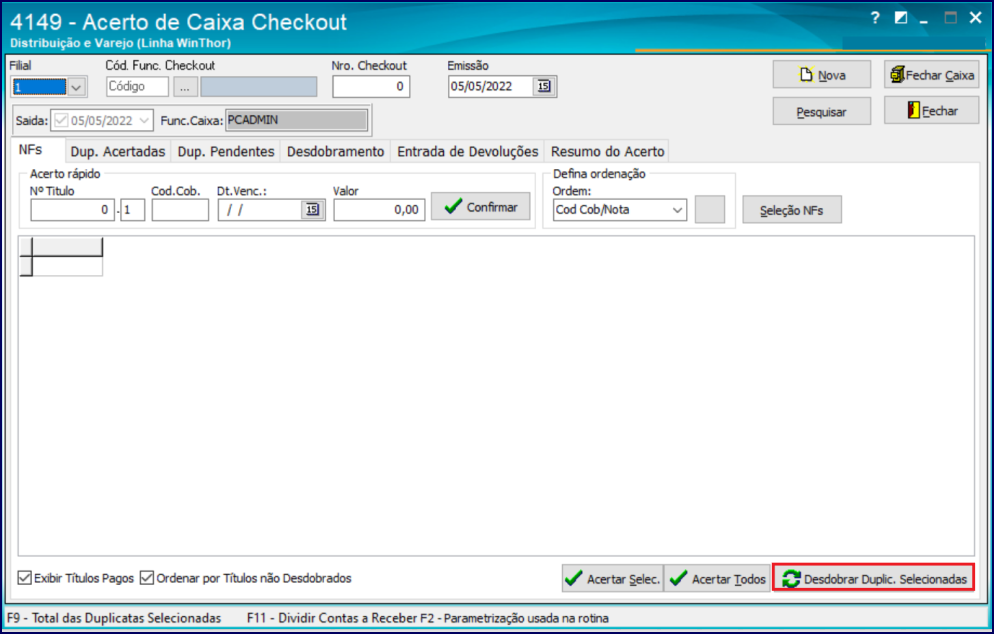Toggle the Saida date checkbox
Viewport: 994px width, 634px height.
point(61,120)
